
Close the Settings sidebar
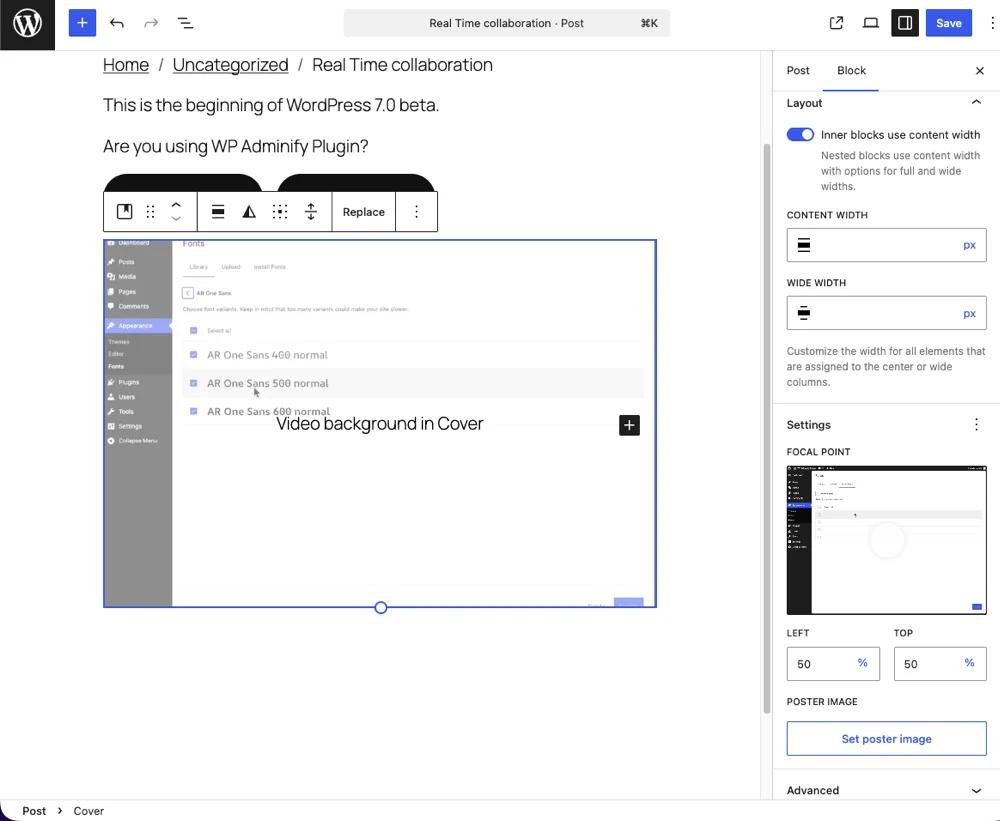point(980,70)
